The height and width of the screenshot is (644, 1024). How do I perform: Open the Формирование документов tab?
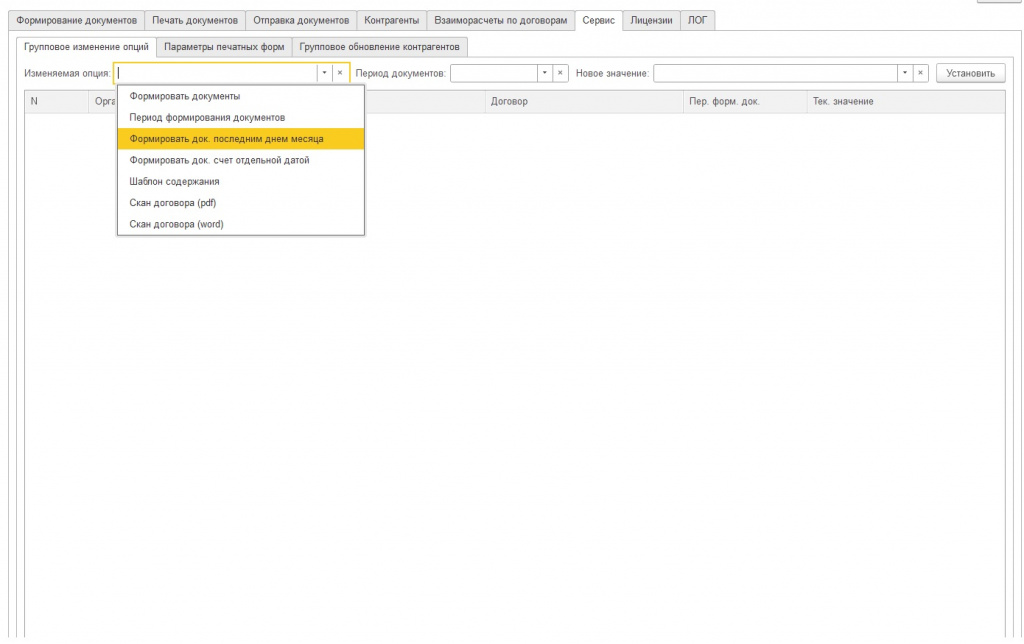pyautogui.click(x=76, y=20)
